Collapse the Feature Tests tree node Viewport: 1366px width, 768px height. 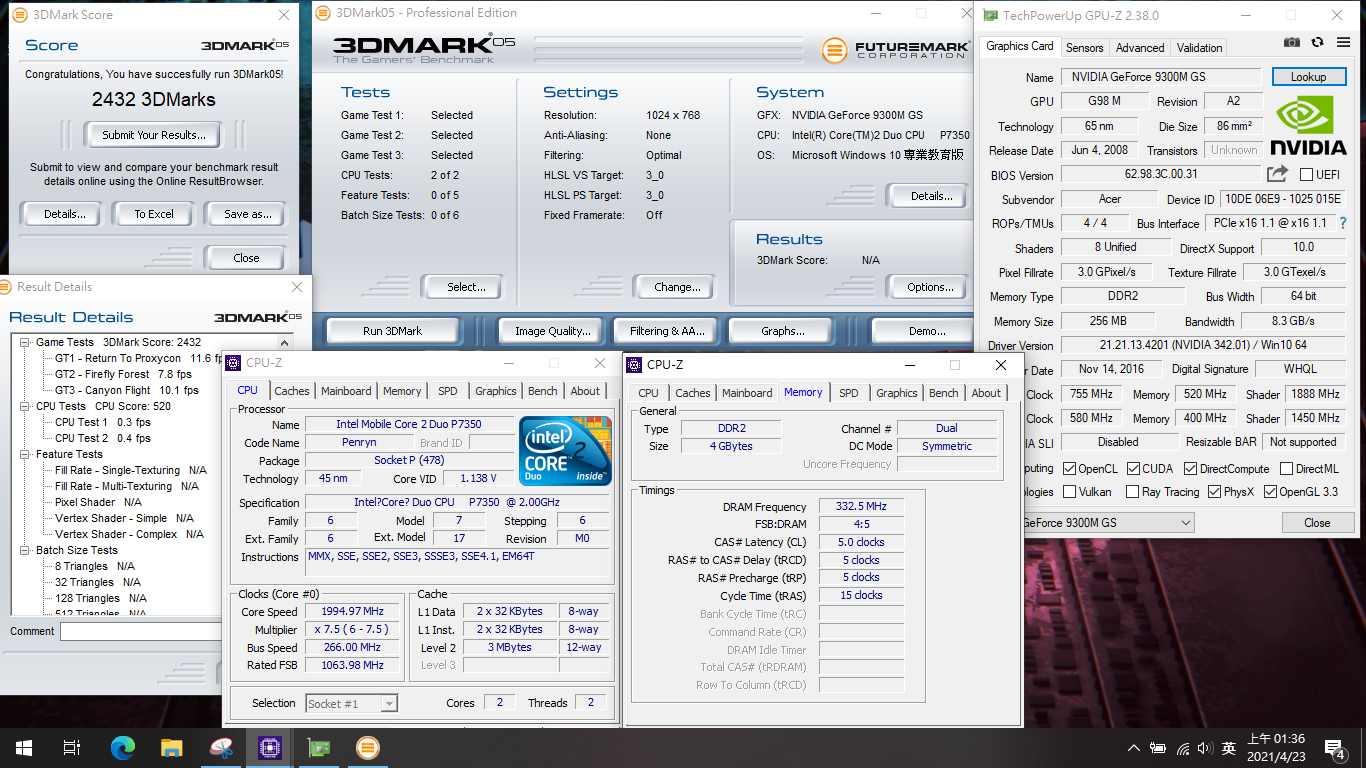click(25, 454)
